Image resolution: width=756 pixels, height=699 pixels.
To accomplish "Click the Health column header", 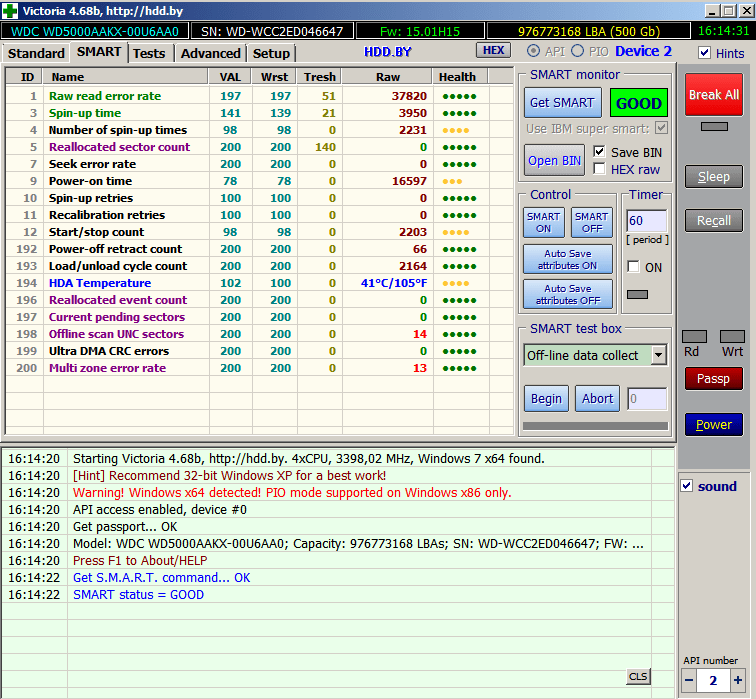I will point(460,77).
